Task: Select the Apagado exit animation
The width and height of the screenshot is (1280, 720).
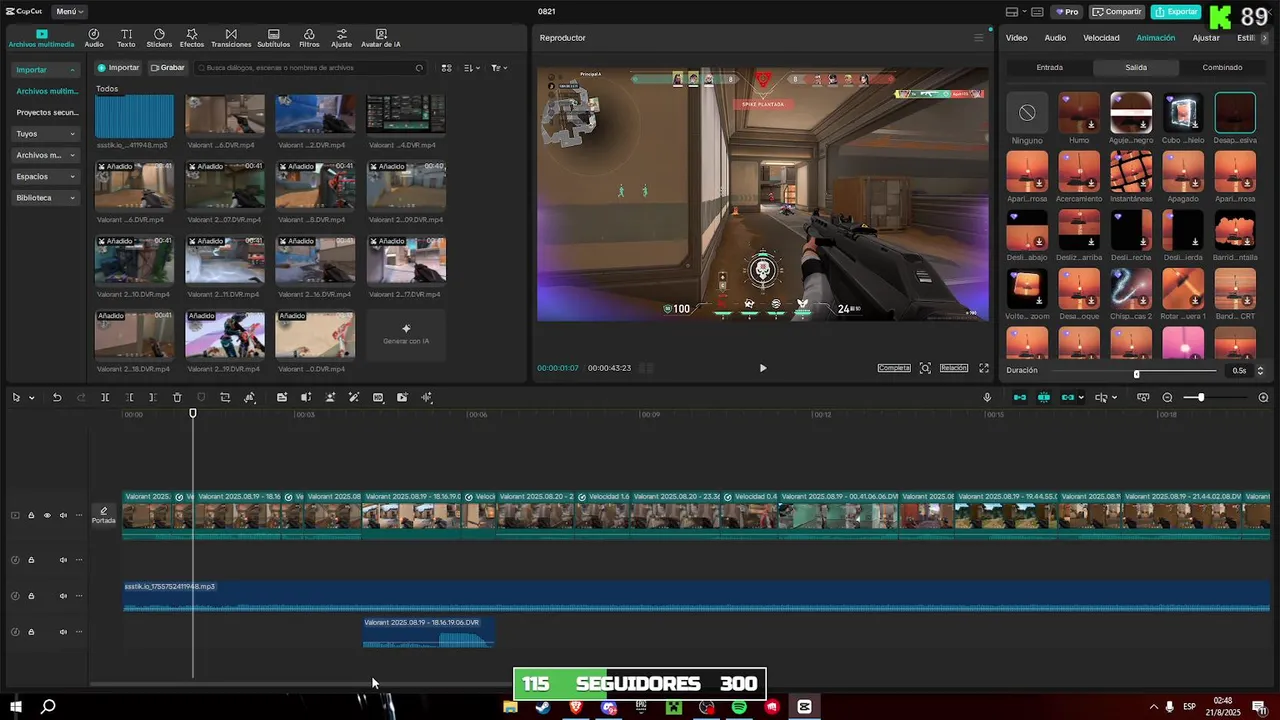Action: click(1183, 171)
